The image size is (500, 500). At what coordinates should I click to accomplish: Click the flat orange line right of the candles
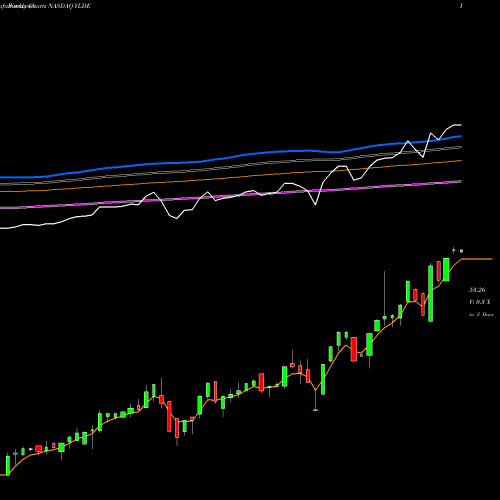click(477, 259)
